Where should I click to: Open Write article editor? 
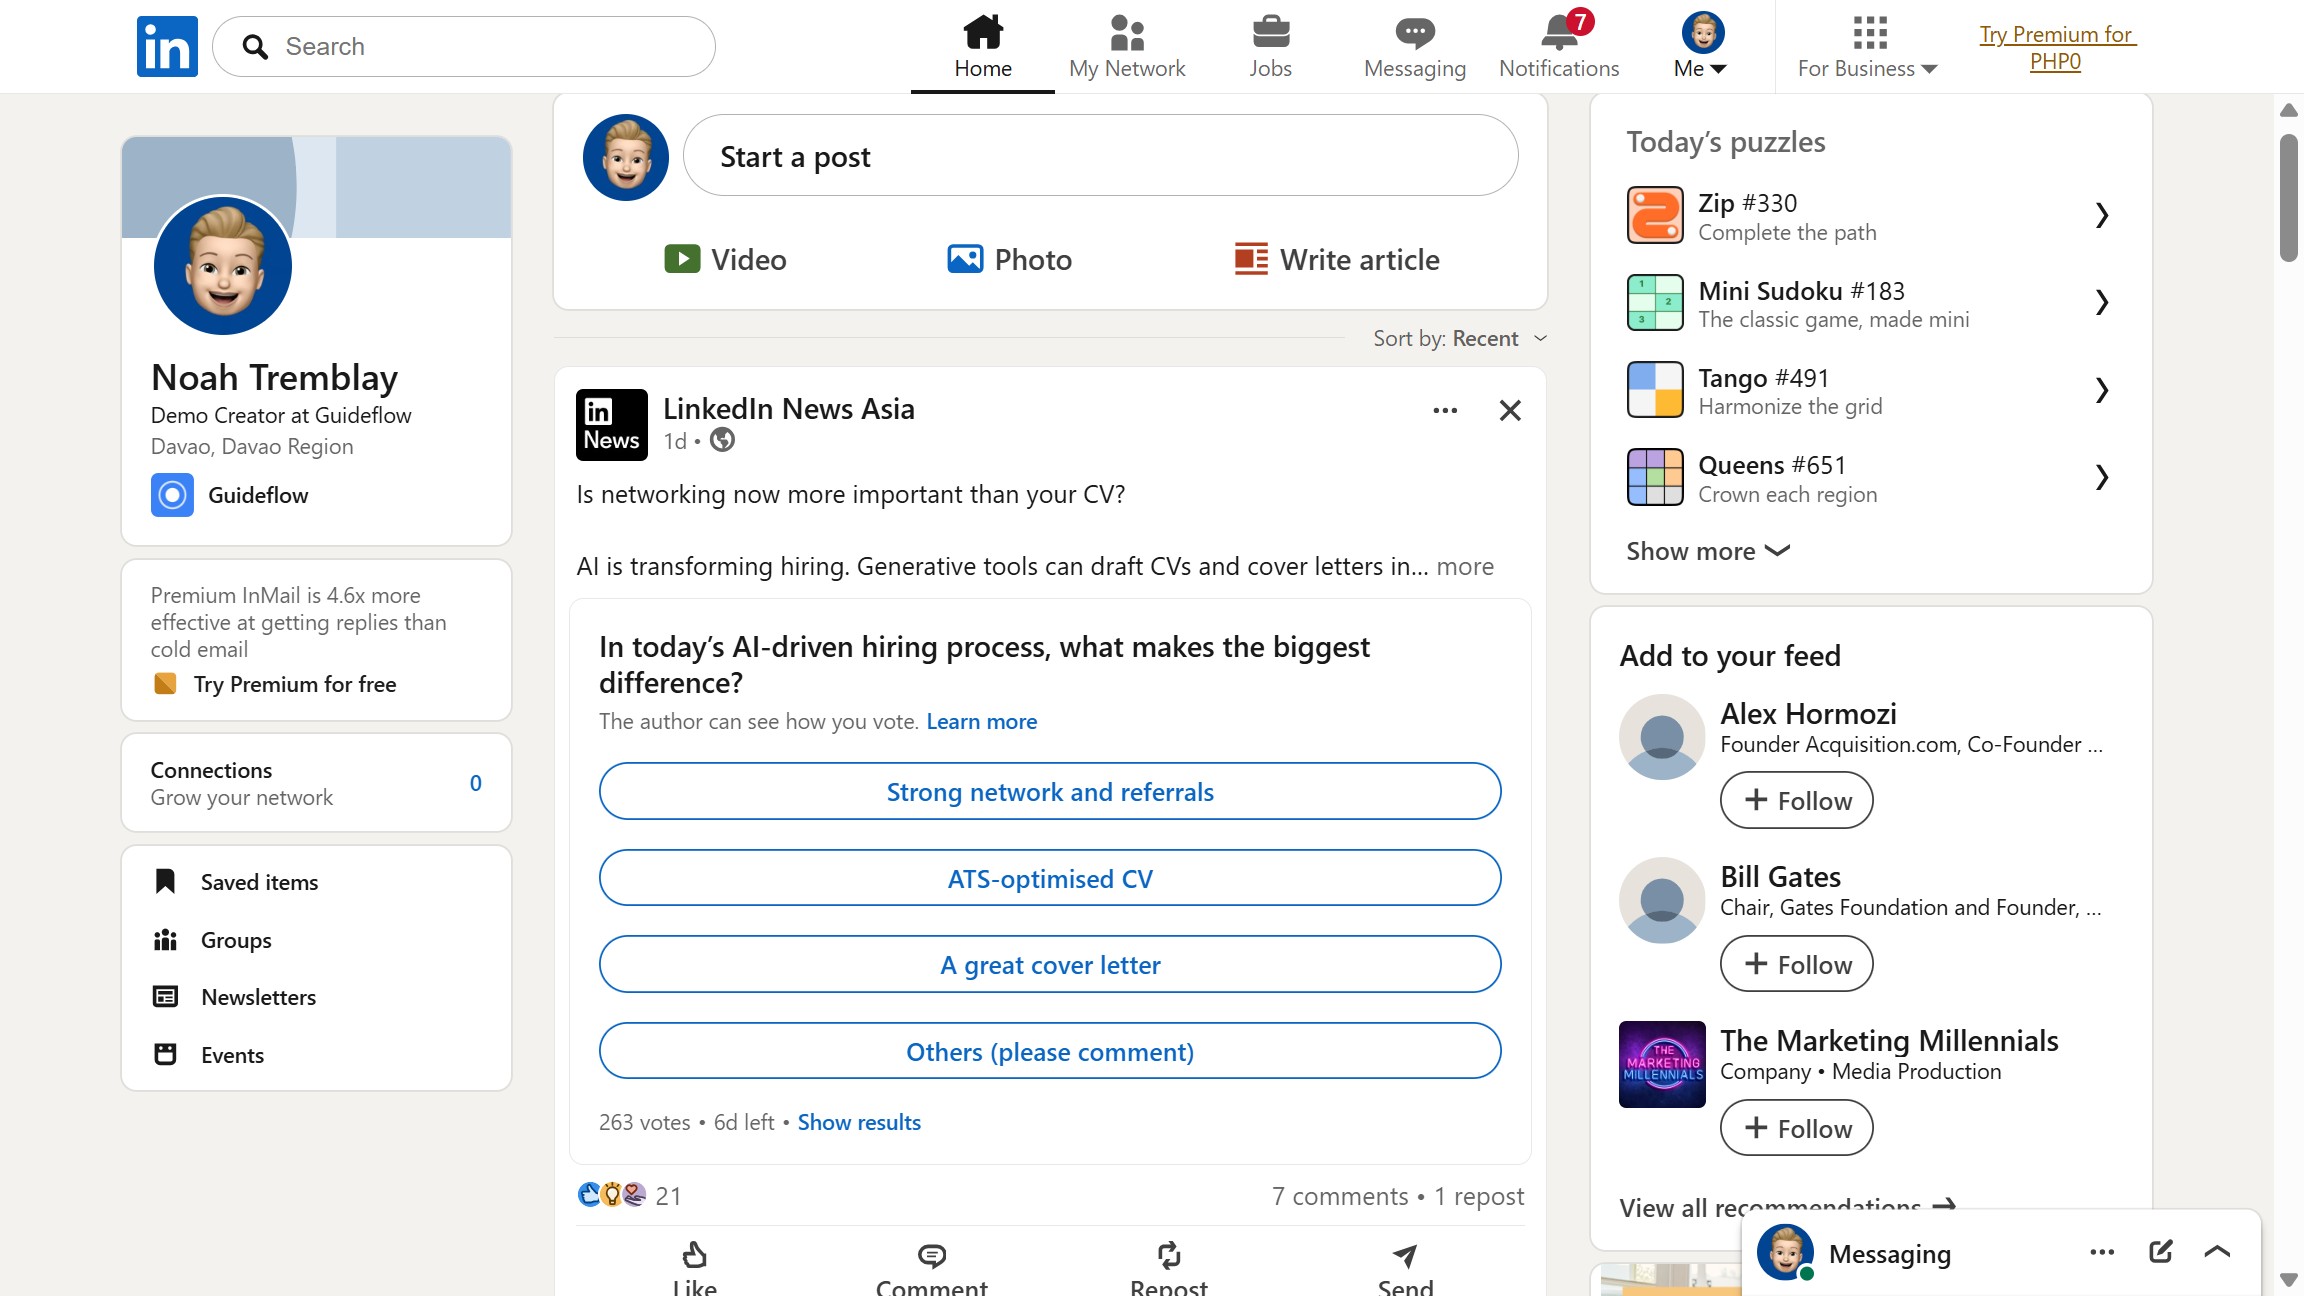(x=1337, y=260)
